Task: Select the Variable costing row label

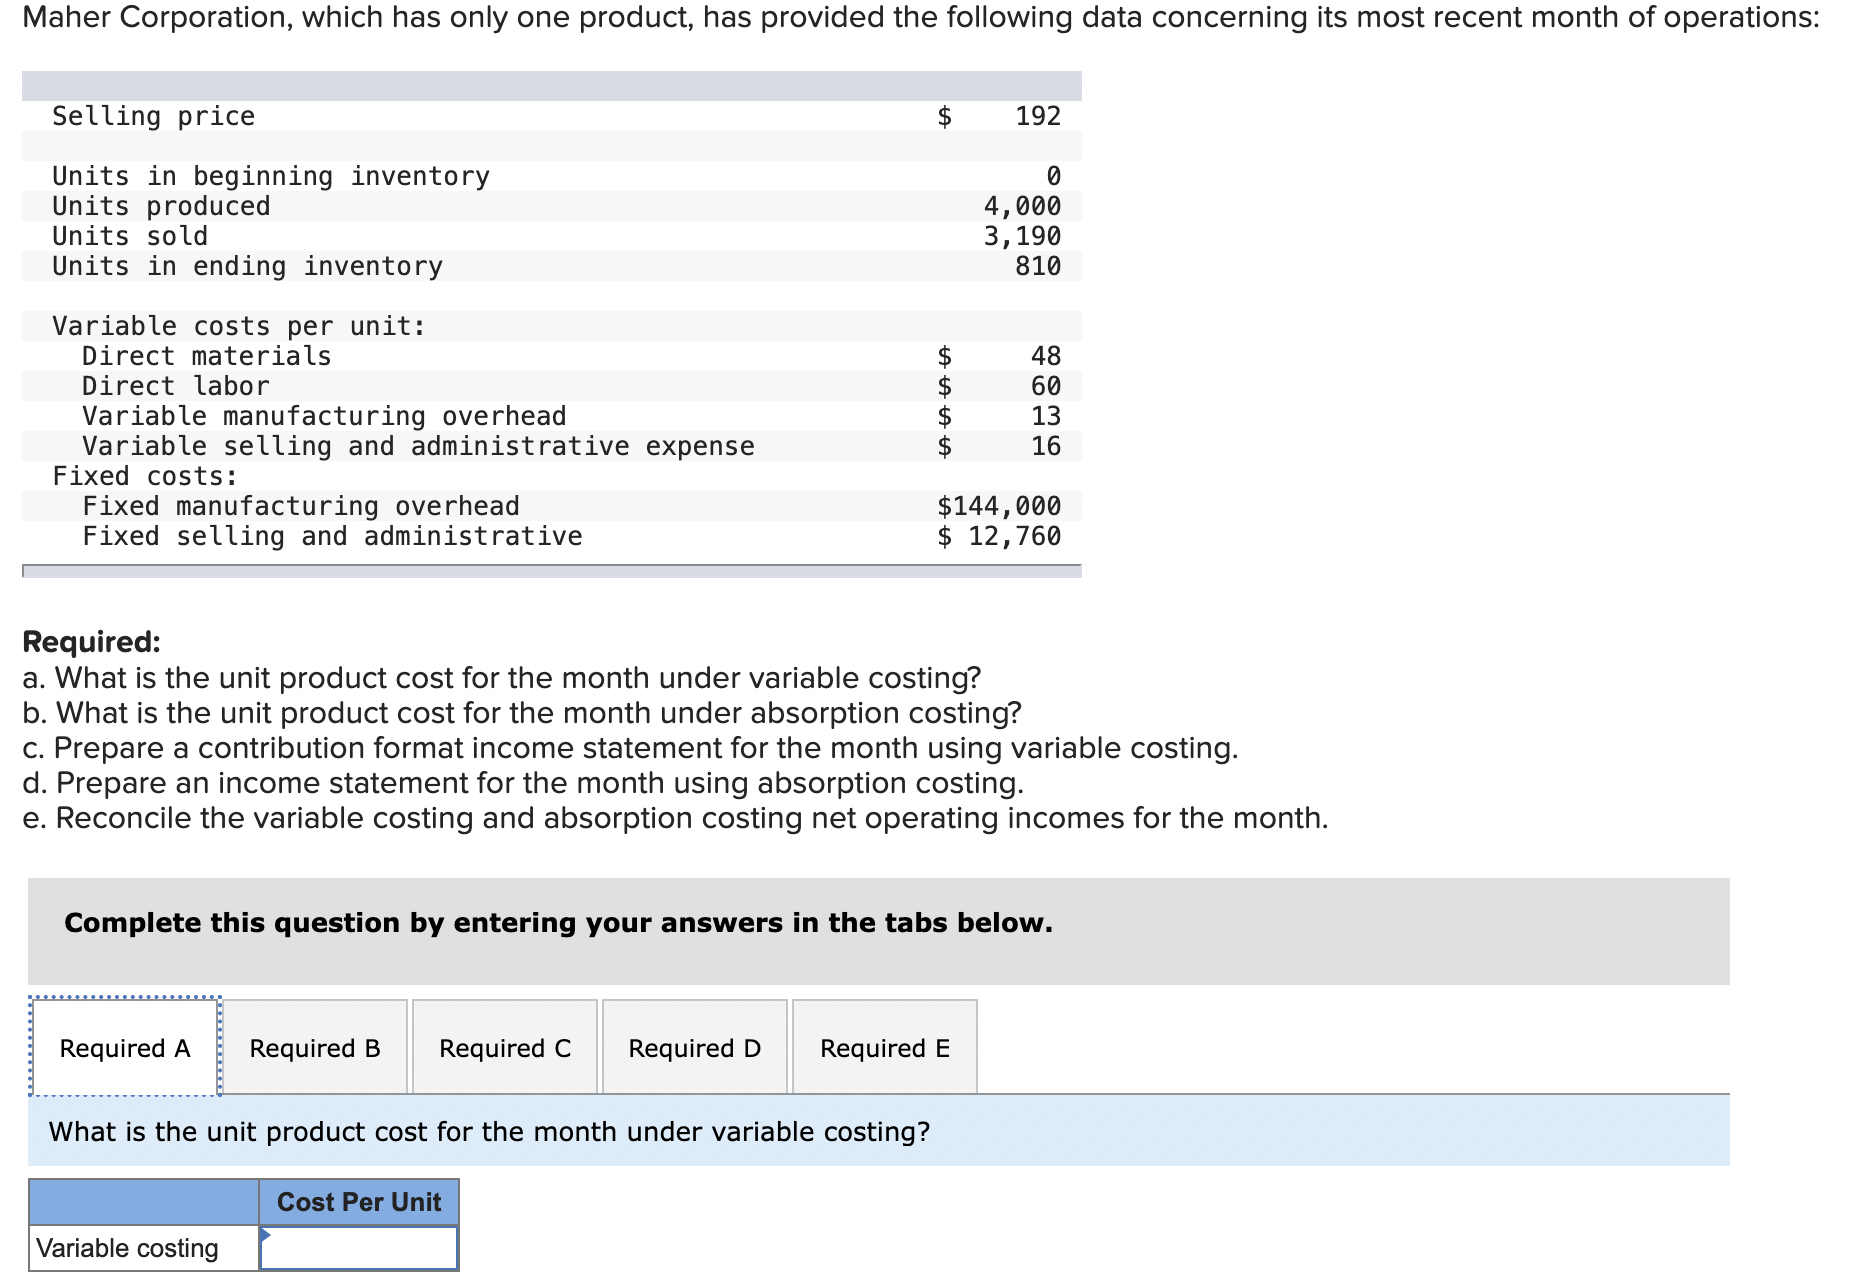Action: [x=128, y=1247]
